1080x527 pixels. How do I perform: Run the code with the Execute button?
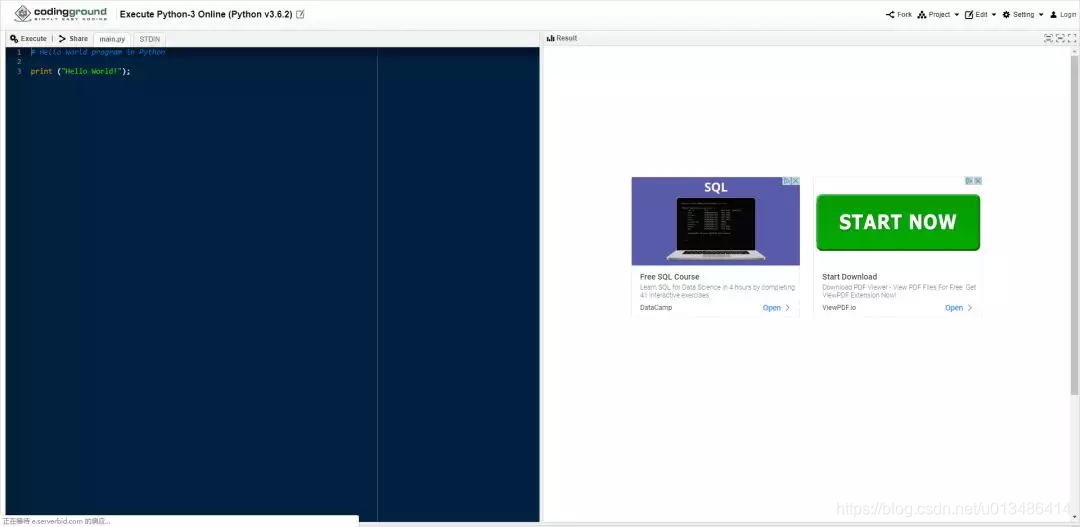[x=28, y=39]
